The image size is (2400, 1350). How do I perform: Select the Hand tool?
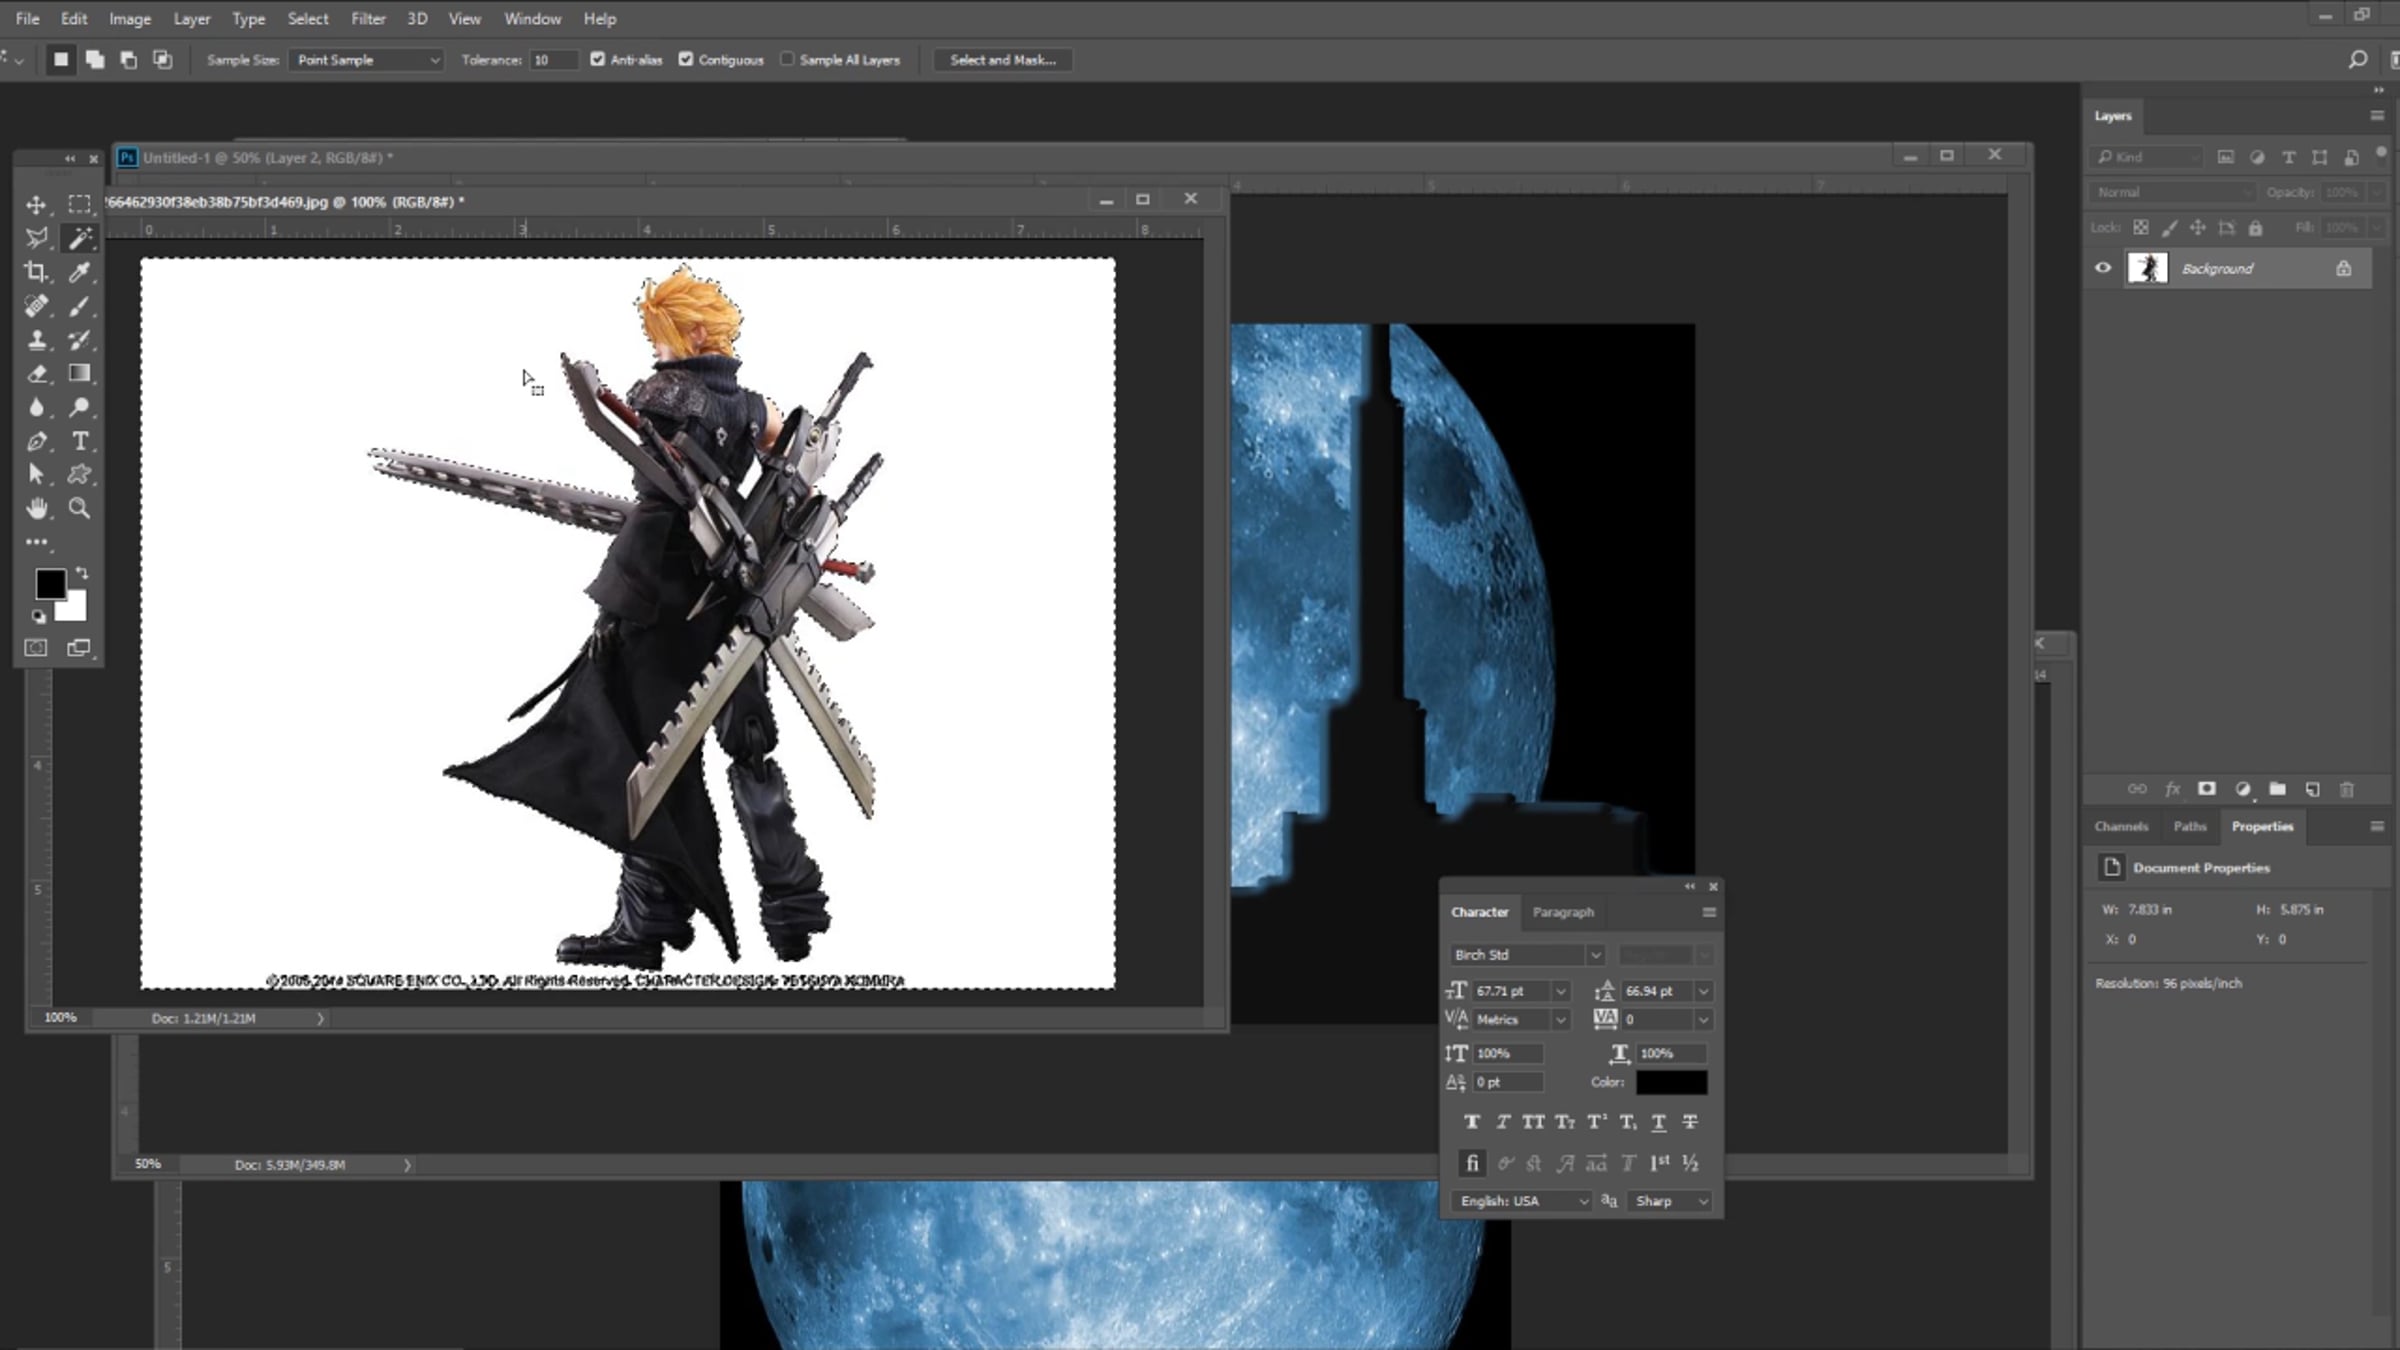(x=36, y=508)
